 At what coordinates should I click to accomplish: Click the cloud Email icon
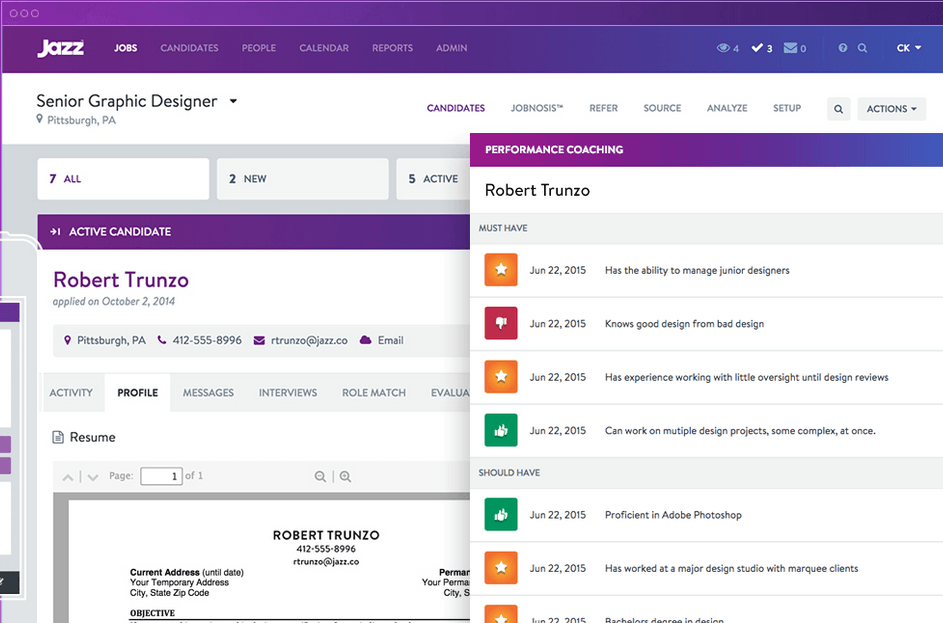tap(365, 340)
